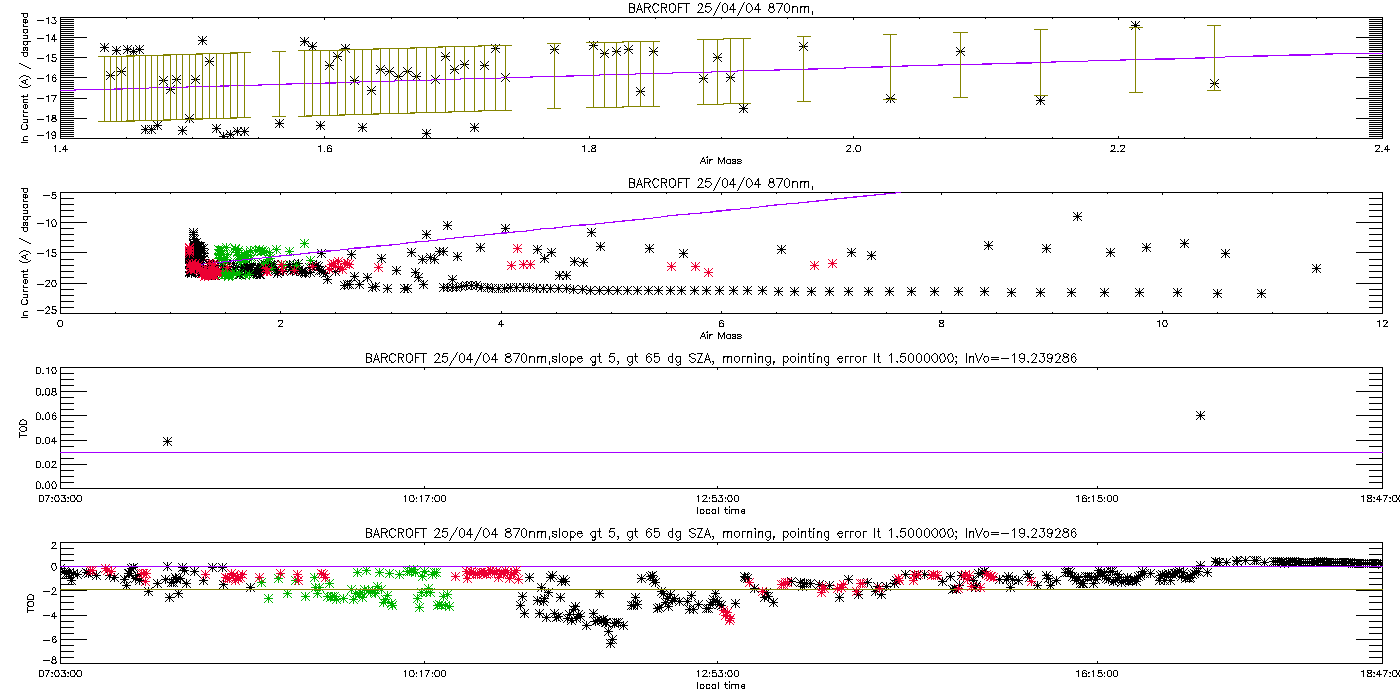
Task: Select the rightmost data point in the second plot
Action: [1317, 268]
